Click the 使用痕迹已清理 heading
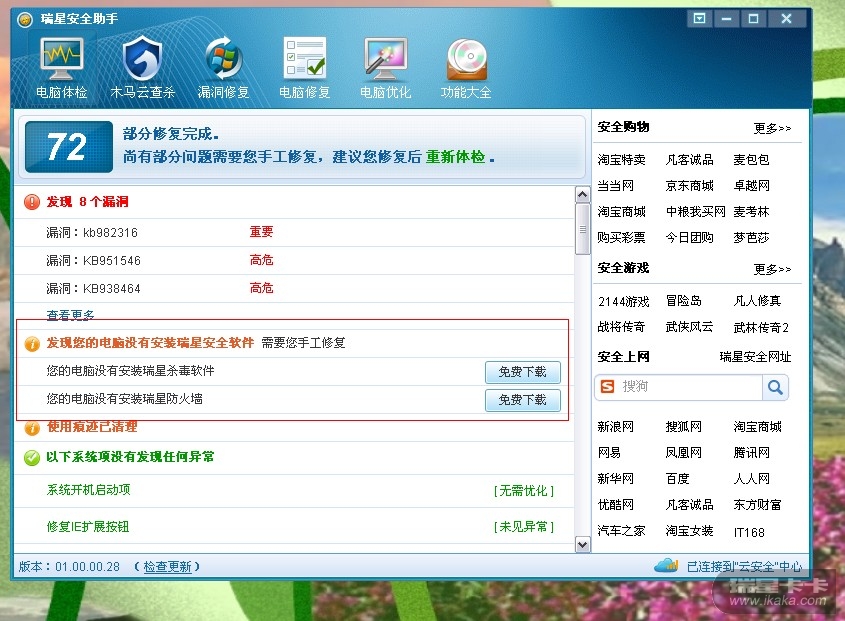 pyautogui.click(x=92, y=427)
